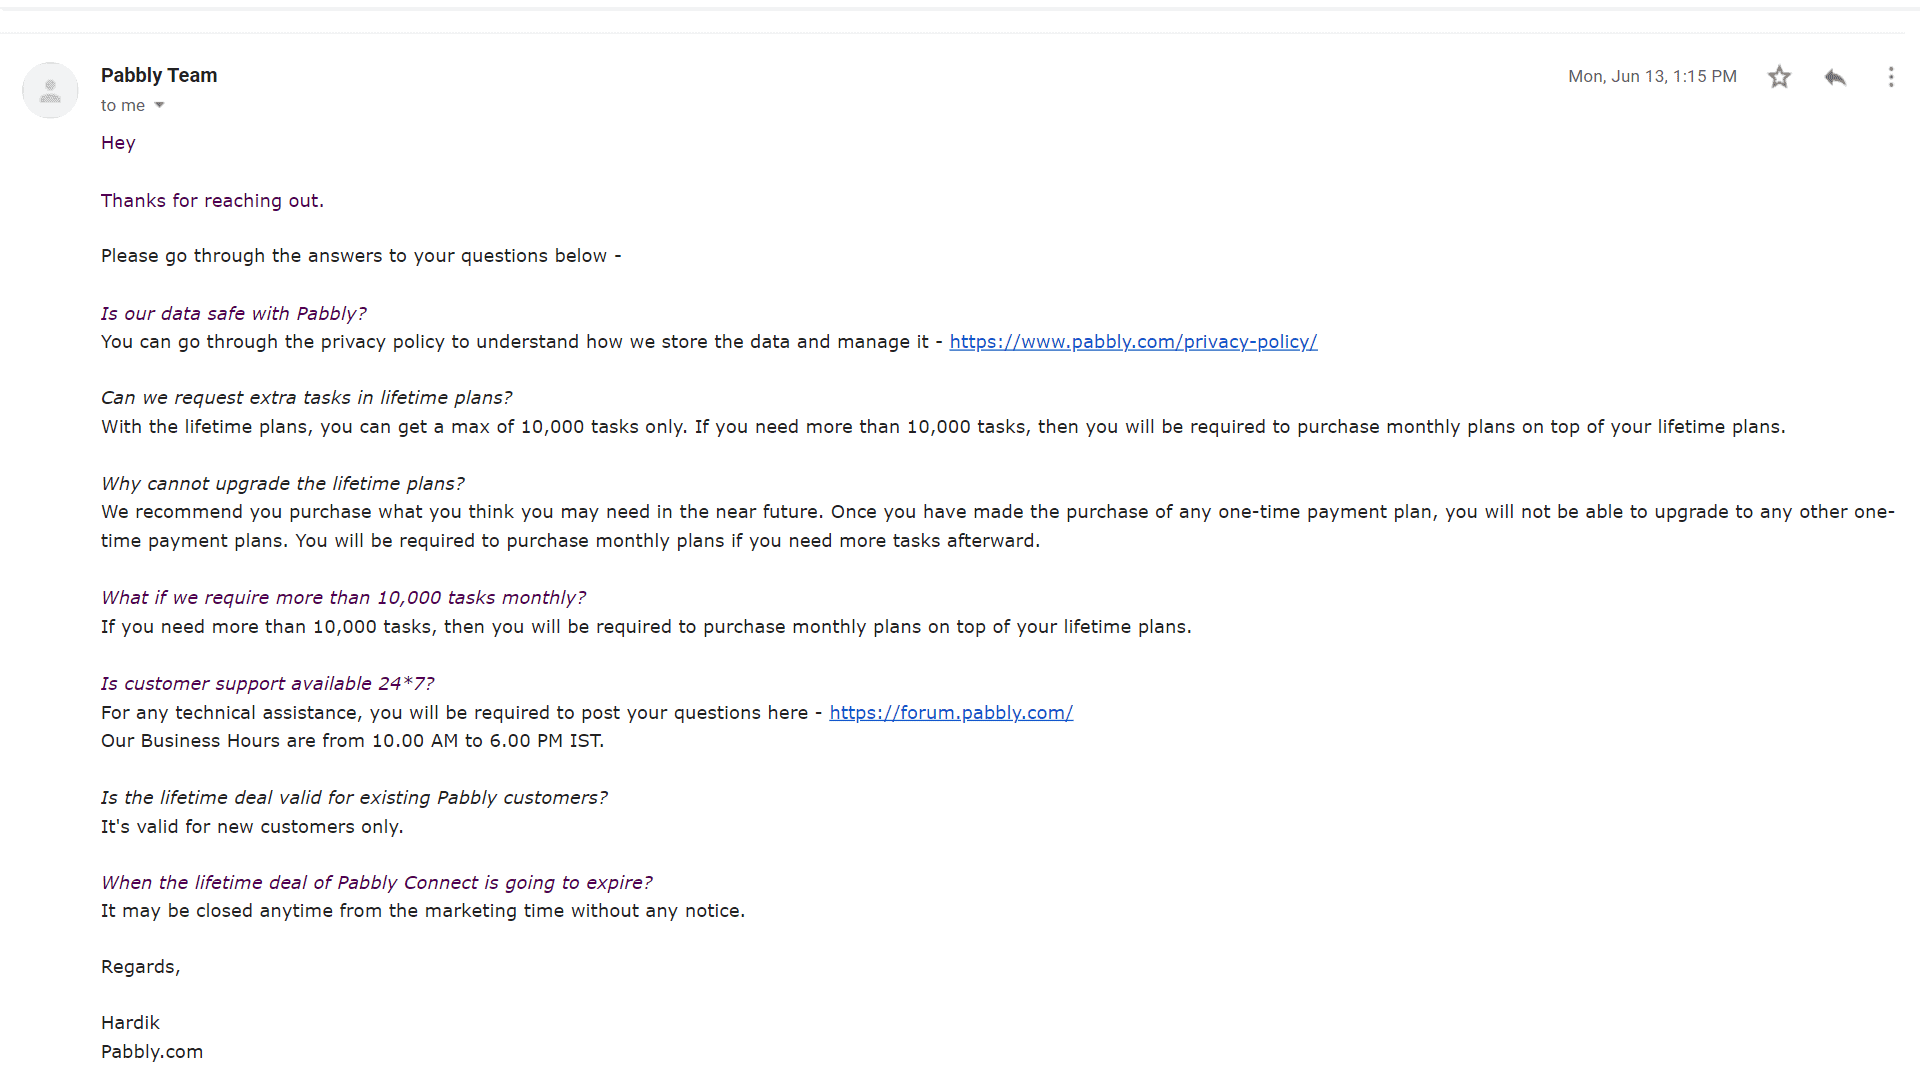Click "Can we request extra tasks" question text
This screenshot has width=1920, height=1080.
pyautogui.click(x=306, y=398)
